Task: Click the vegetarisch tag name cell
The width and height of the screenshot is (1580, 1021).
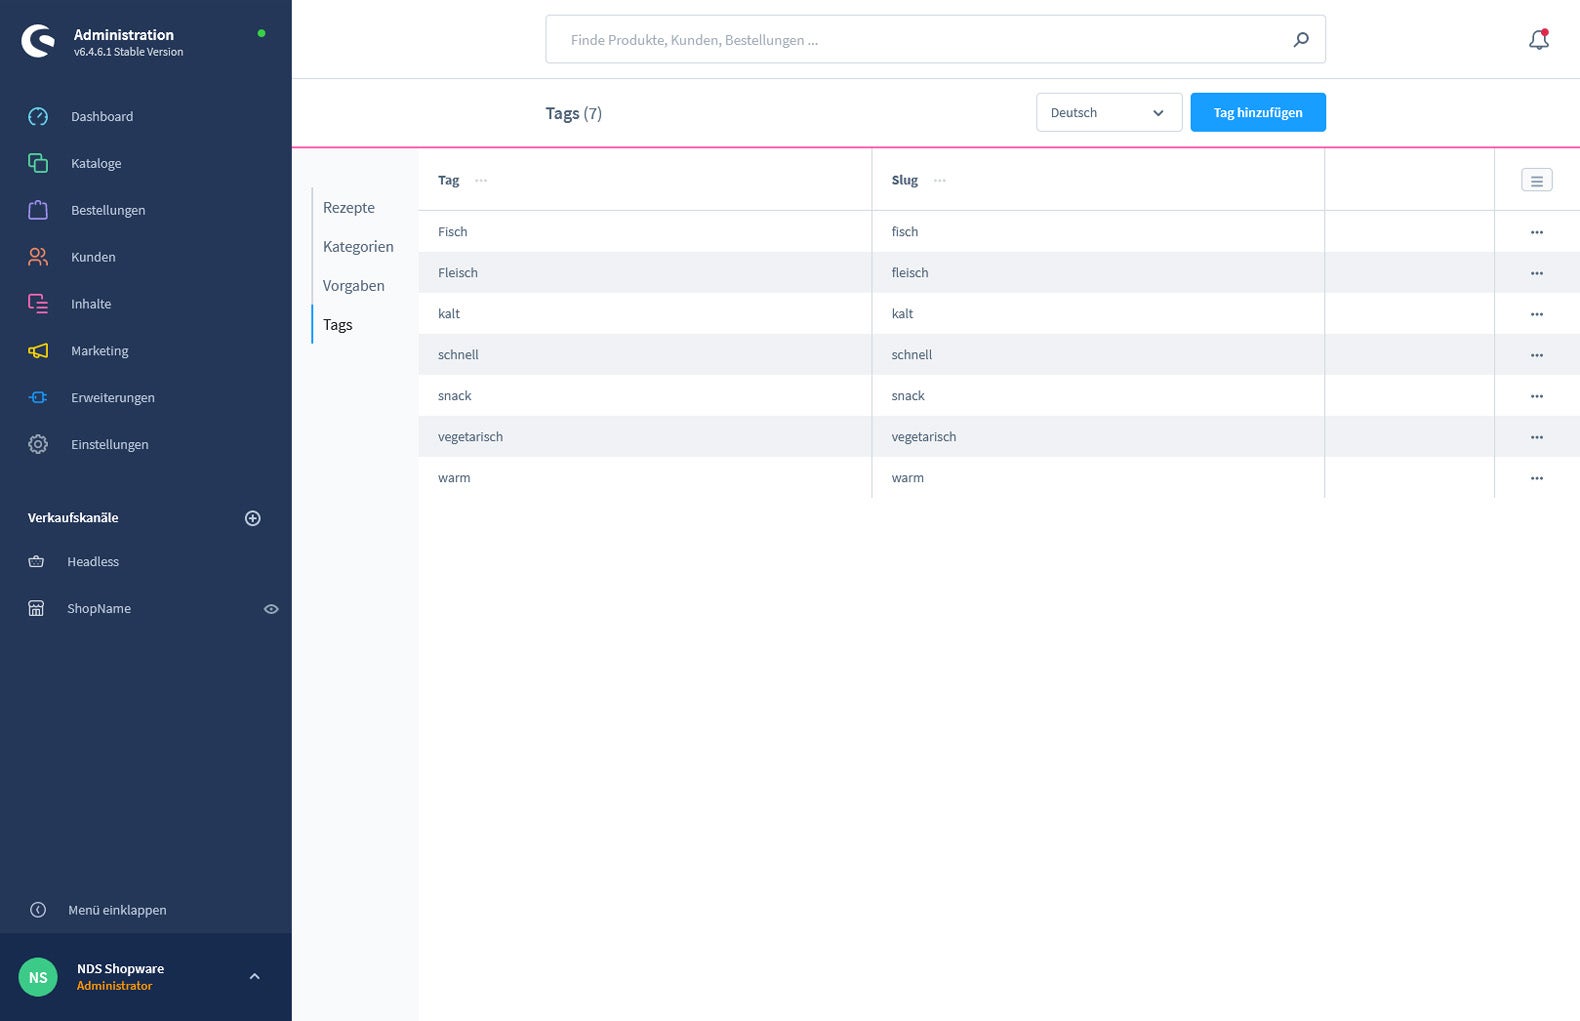Action: 645,437
